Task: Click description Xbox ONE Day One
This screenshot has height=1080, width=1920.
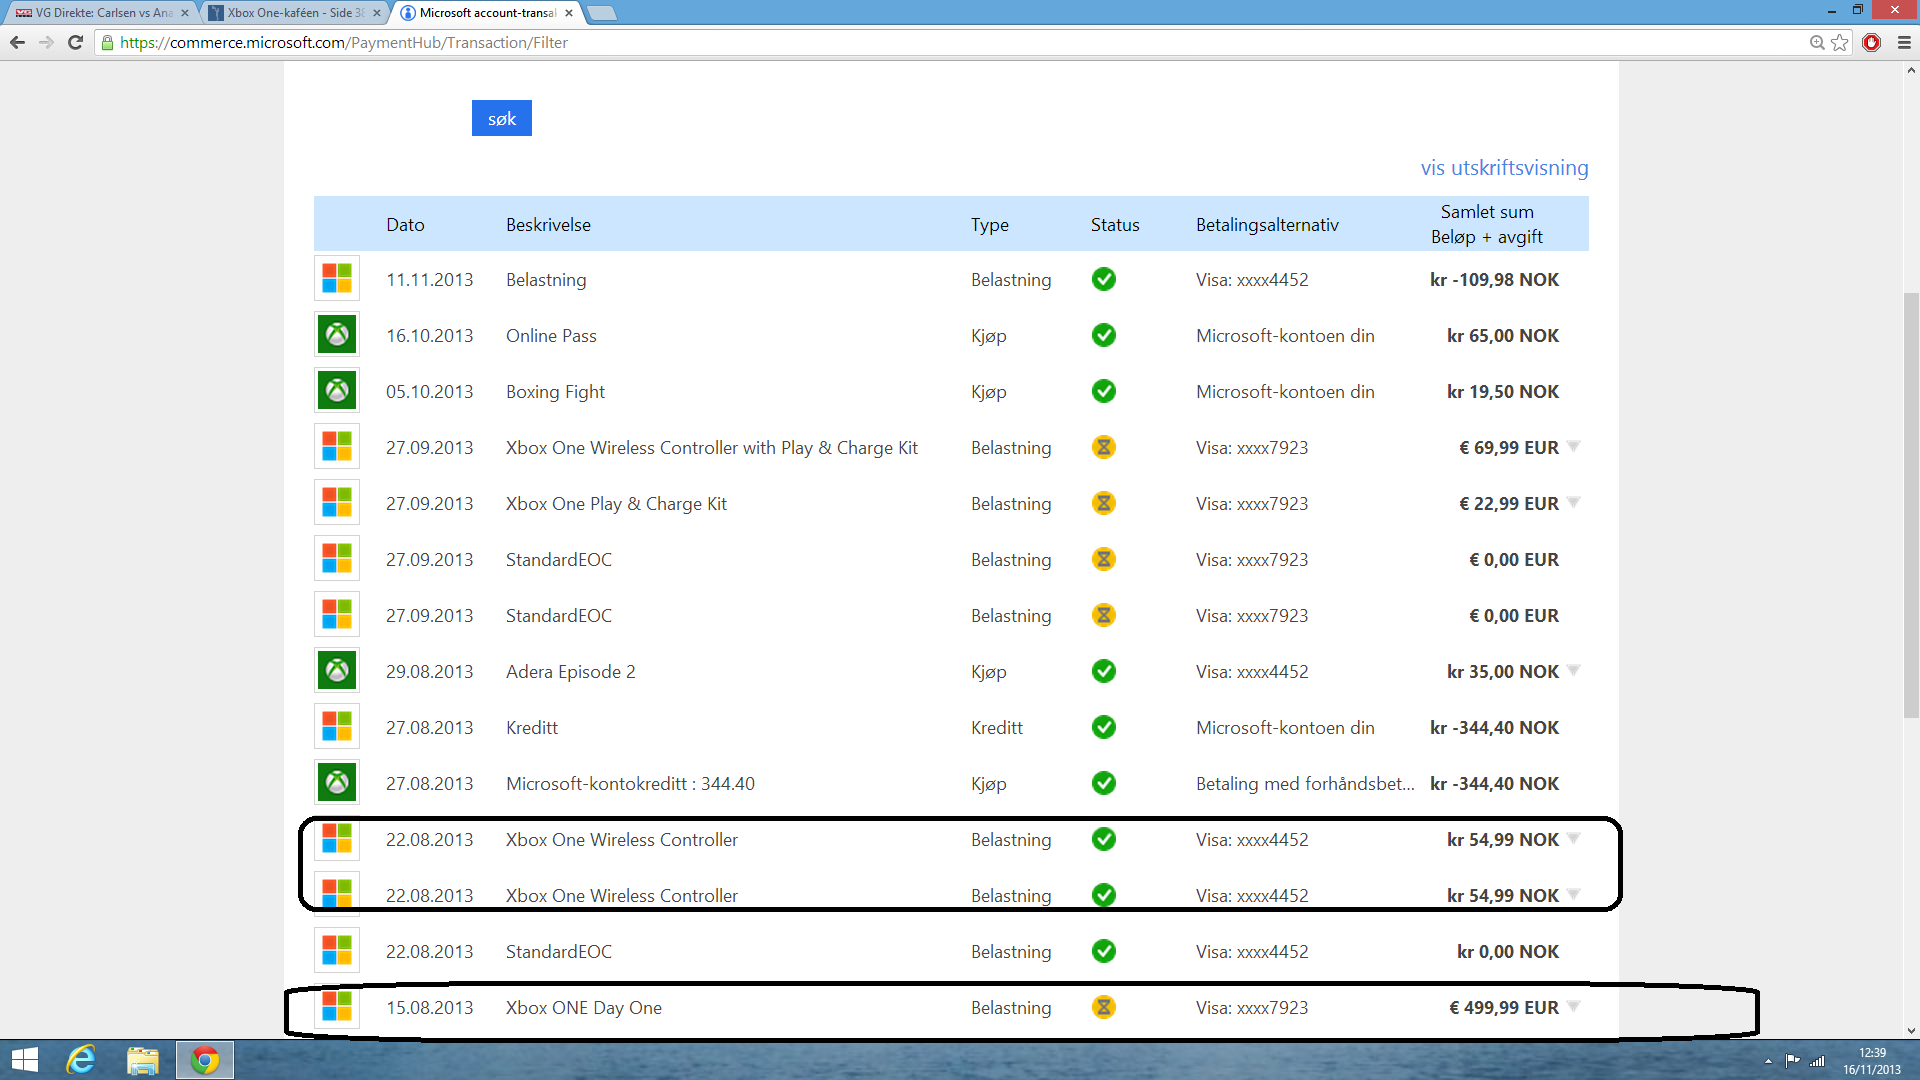Action: tap(584, 1007)
